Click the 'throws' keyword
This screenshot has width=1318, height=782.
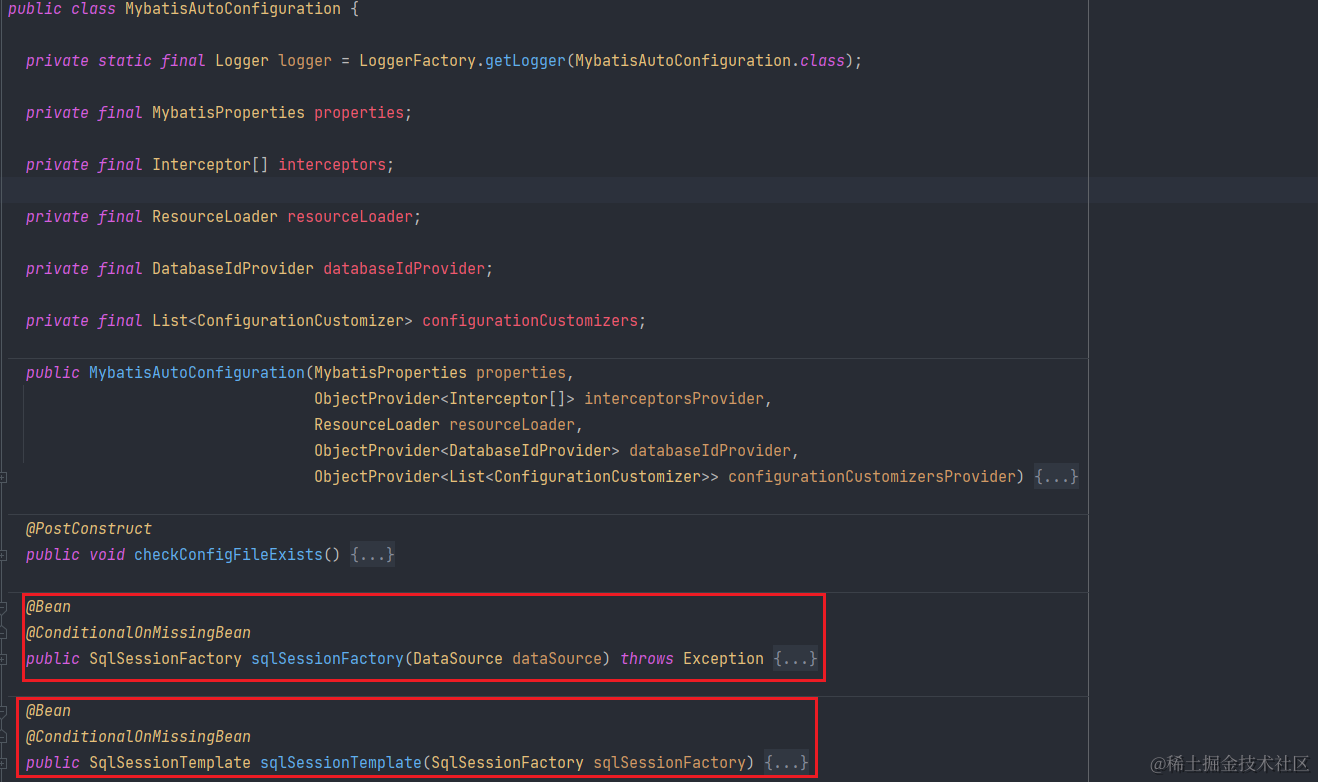coord(647,659)
